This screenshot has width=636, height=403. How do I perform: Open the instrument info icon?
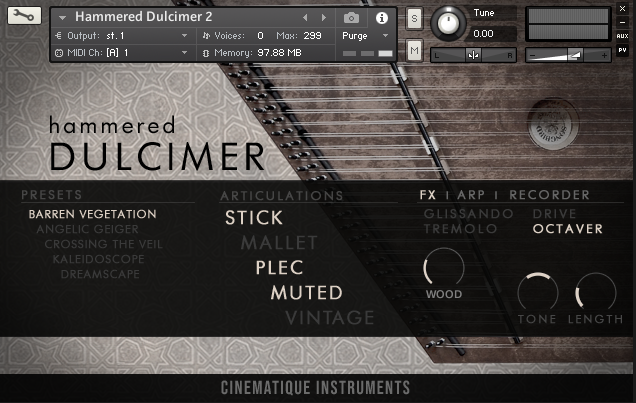(x=381, y=18)
